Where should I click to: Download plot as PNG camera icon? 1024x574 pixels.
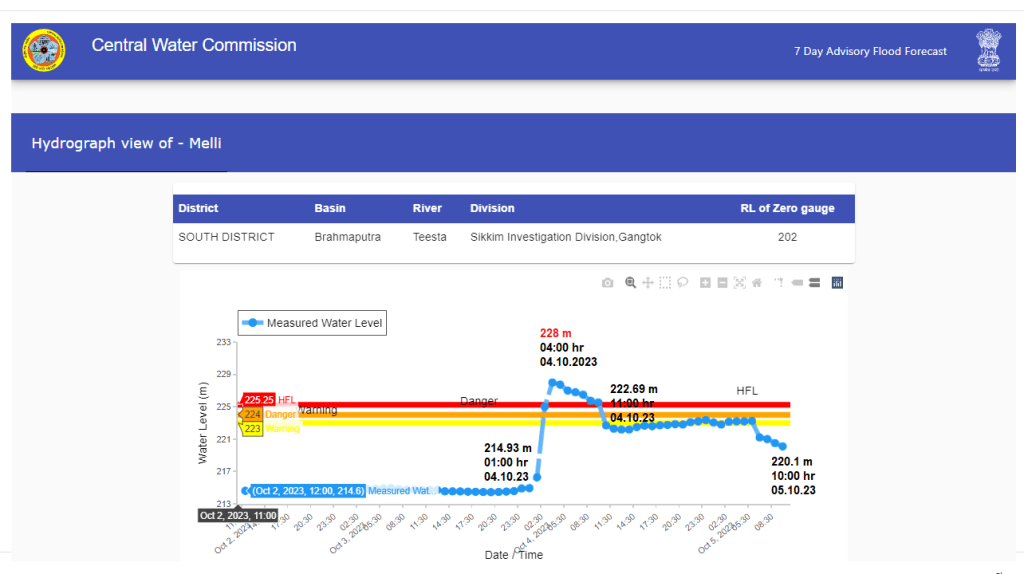pyautogui.click(x=607, y=283)
